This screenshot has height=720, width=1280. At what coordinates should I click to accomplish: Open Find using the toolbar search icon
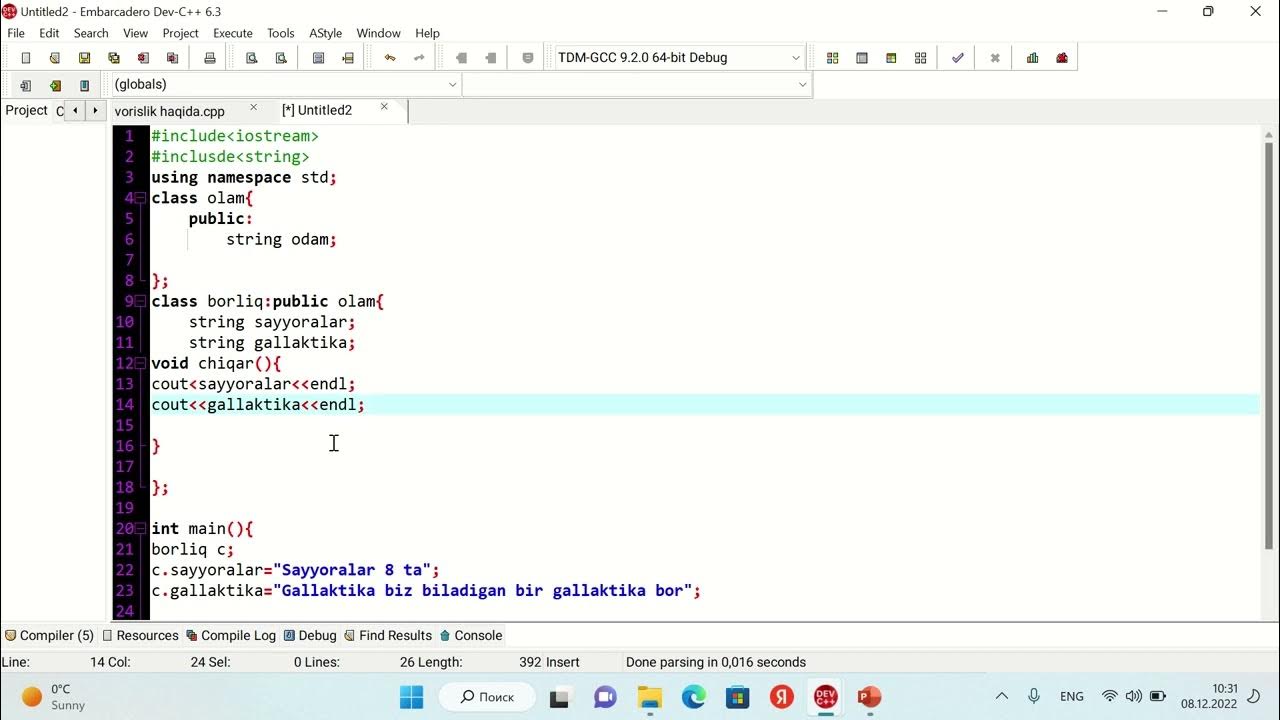(252, 58)
